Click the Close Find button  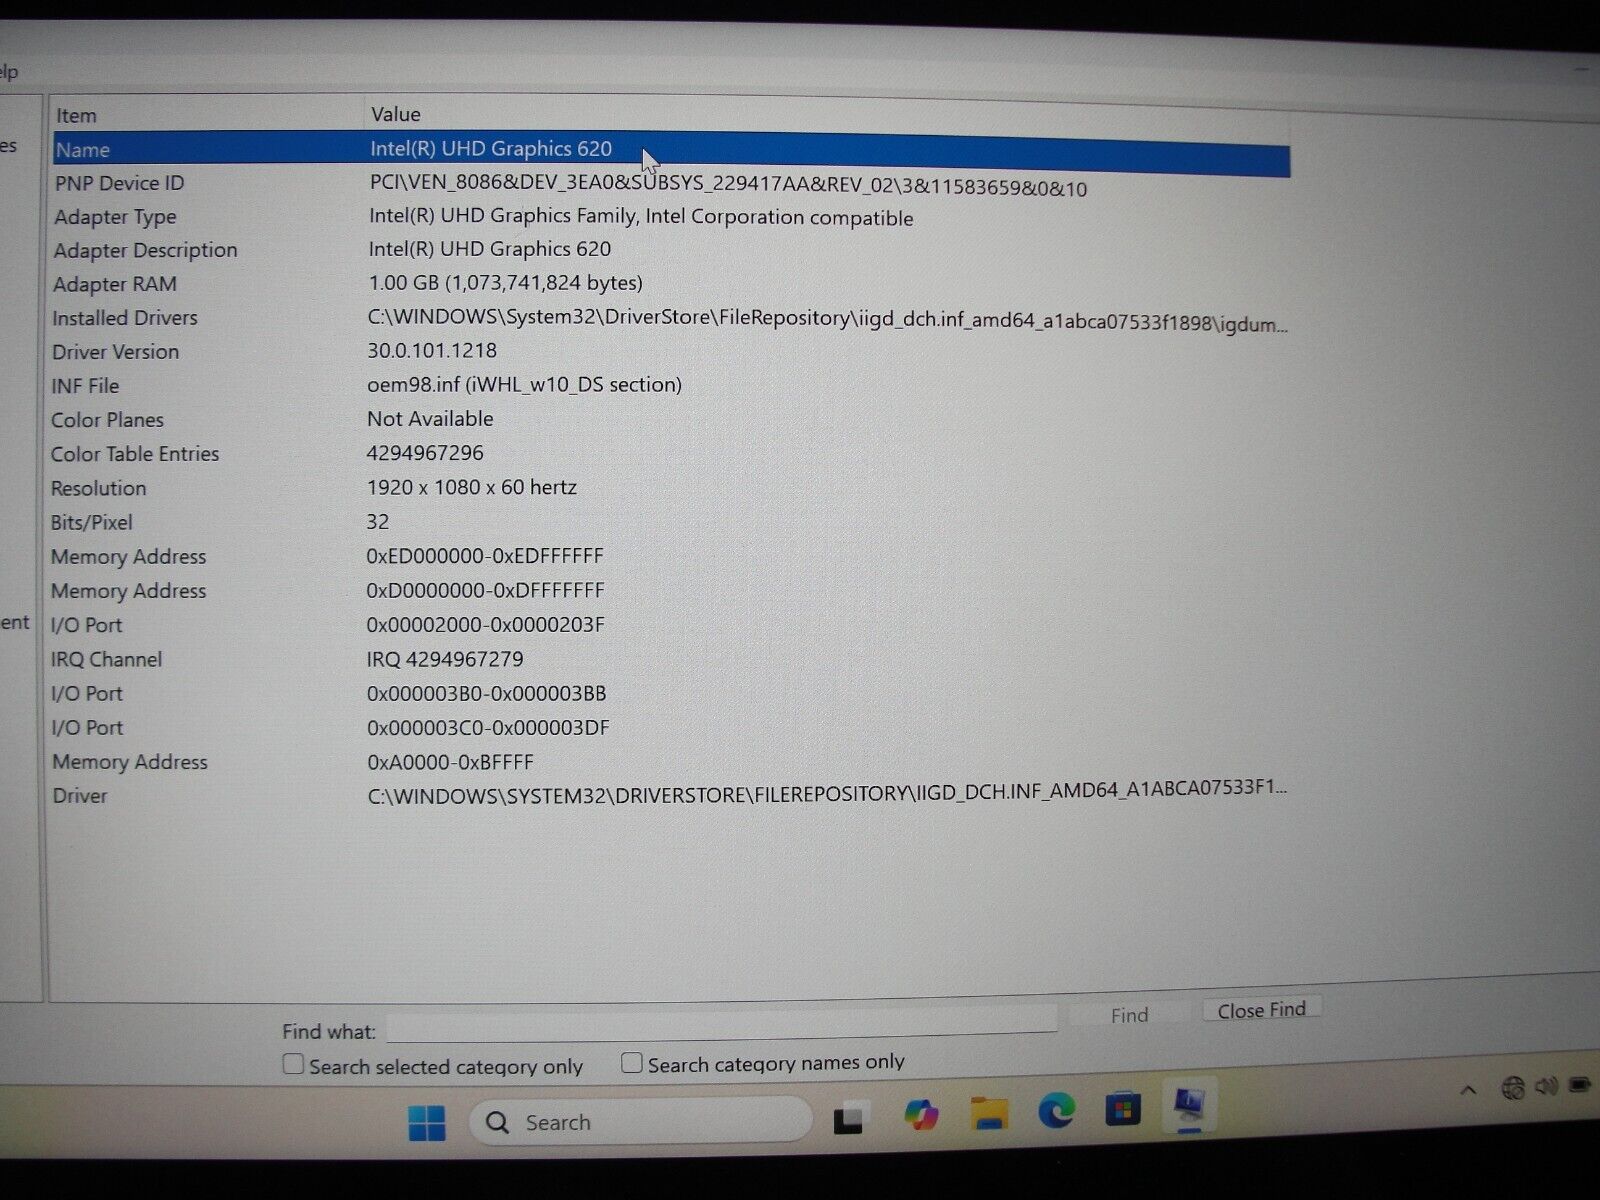click(x=1261, y=1010)
